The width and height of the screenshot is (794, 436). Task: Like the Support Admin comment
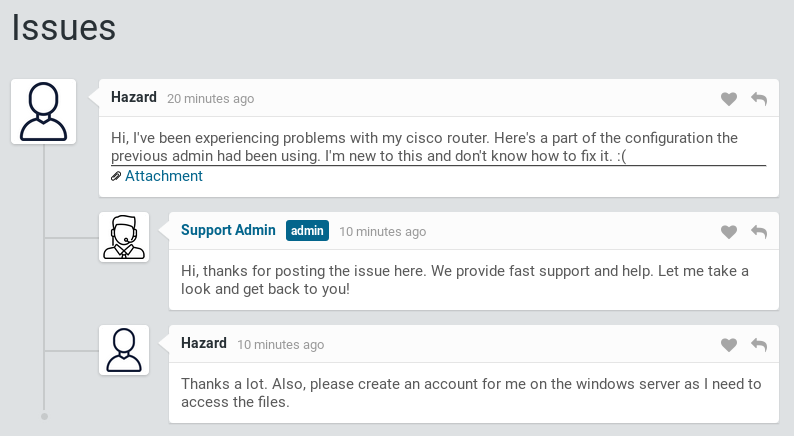tap(729, 232)
